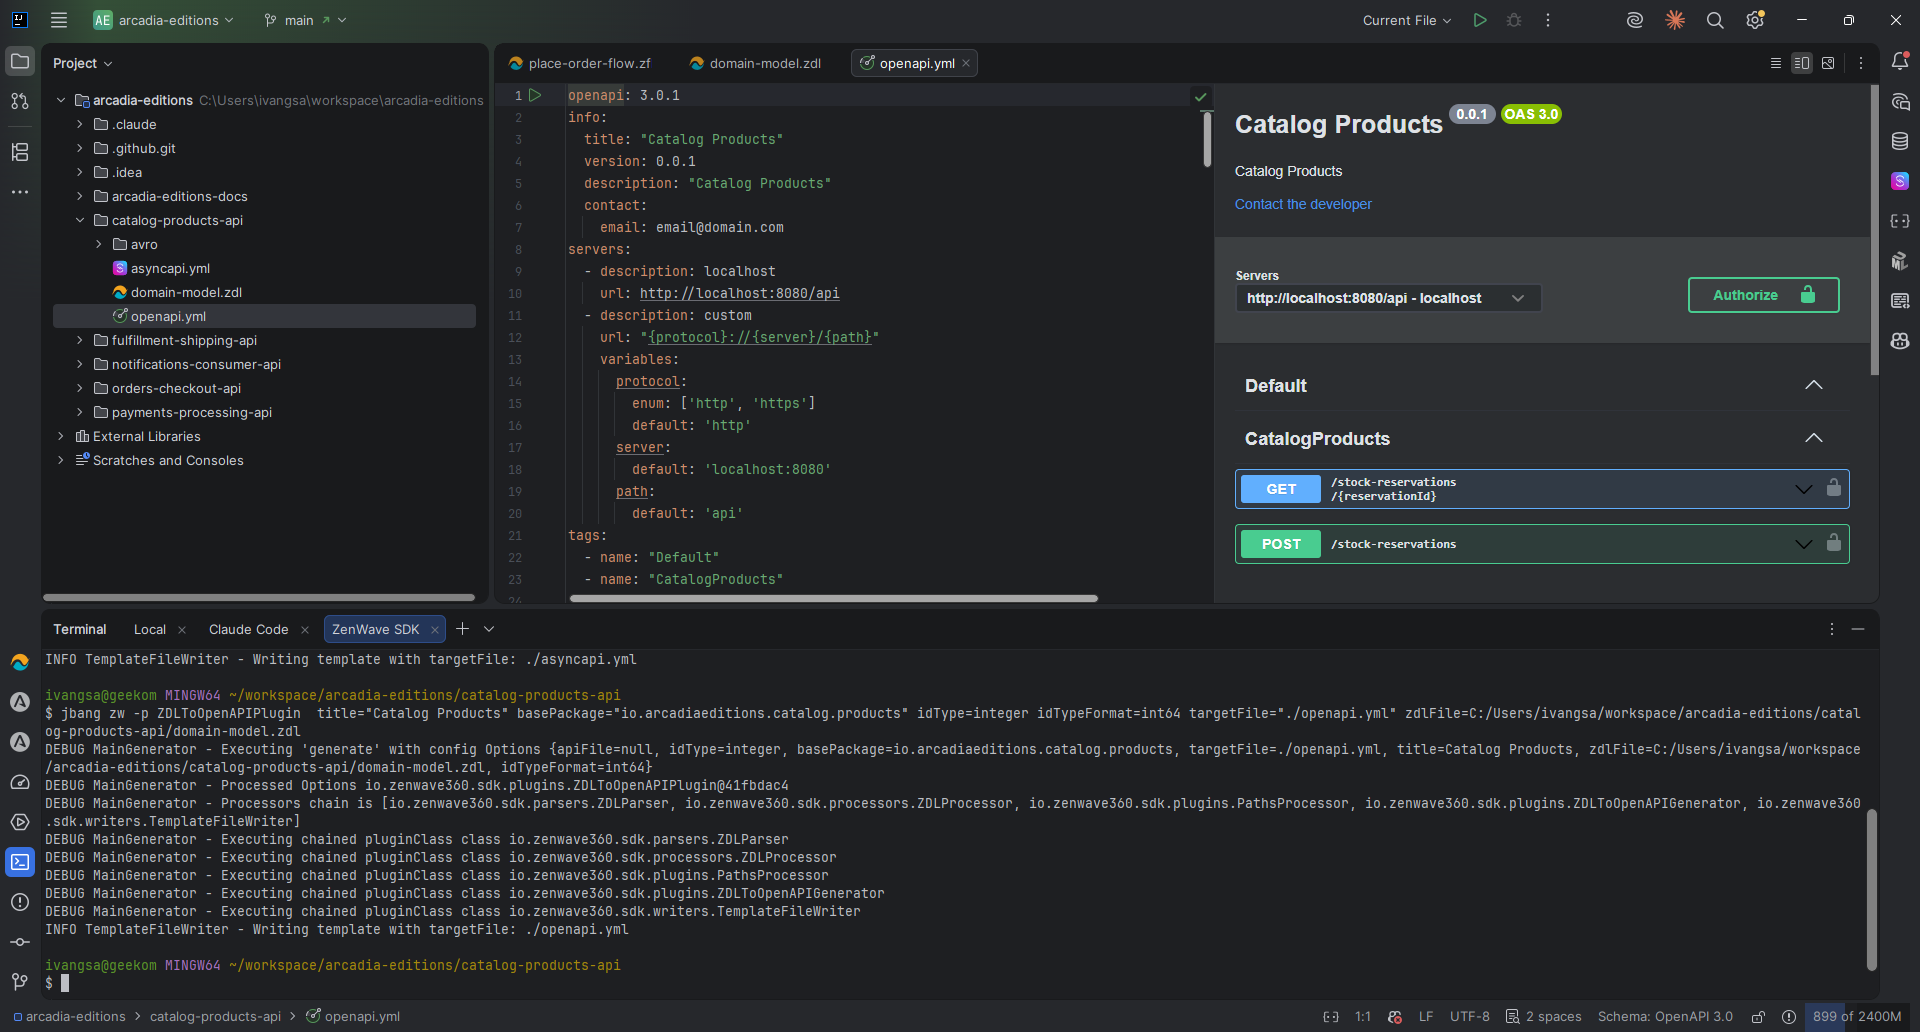Open the localhost:8080/api URL link
1920x1032 pixels.
pyautogui.click(x=739, y=293)
